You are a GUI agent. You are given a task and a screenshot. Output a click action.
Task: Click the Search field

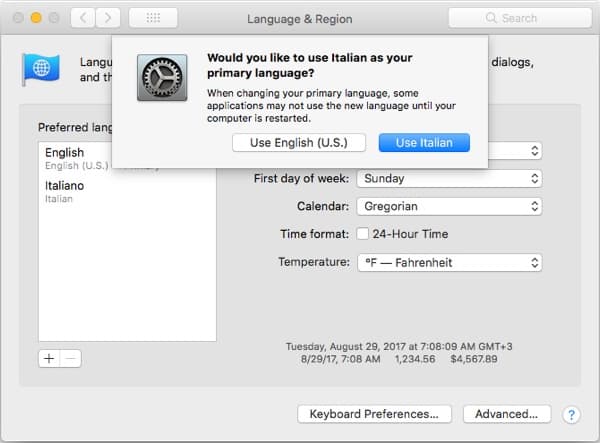(518, 18)
